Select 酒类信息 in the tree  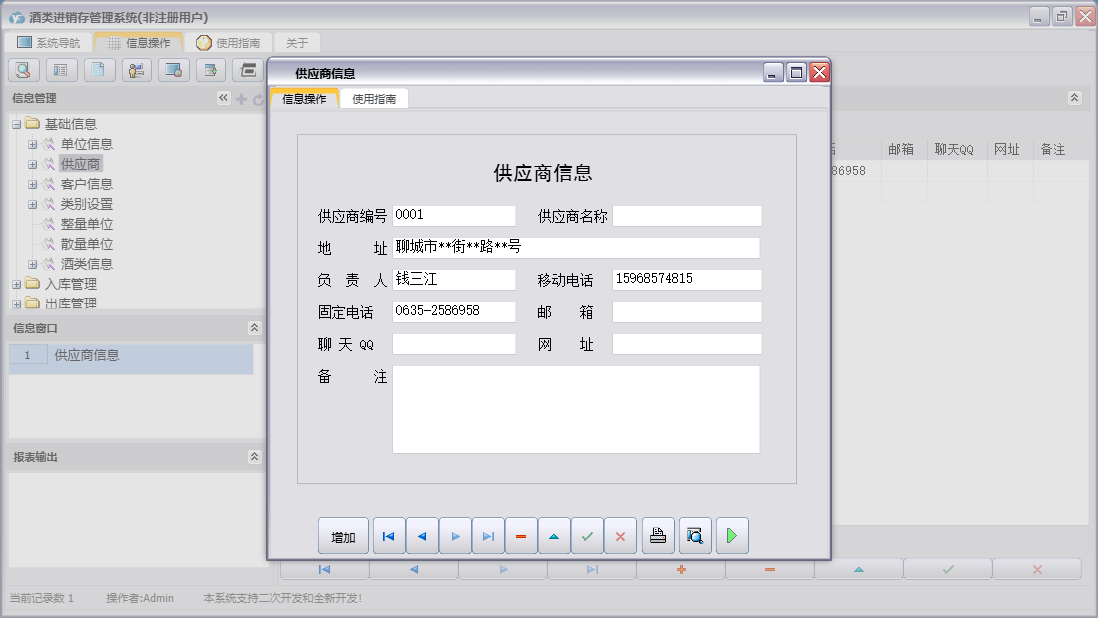point(86,264)
